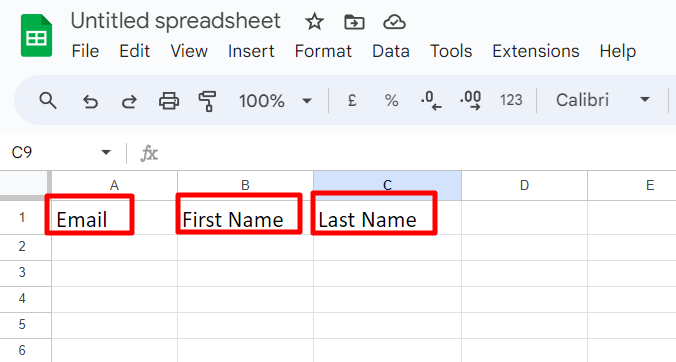Viewport: 676px width, 362px height.
Task: Select row 2 header
Action: coord(25,247)
